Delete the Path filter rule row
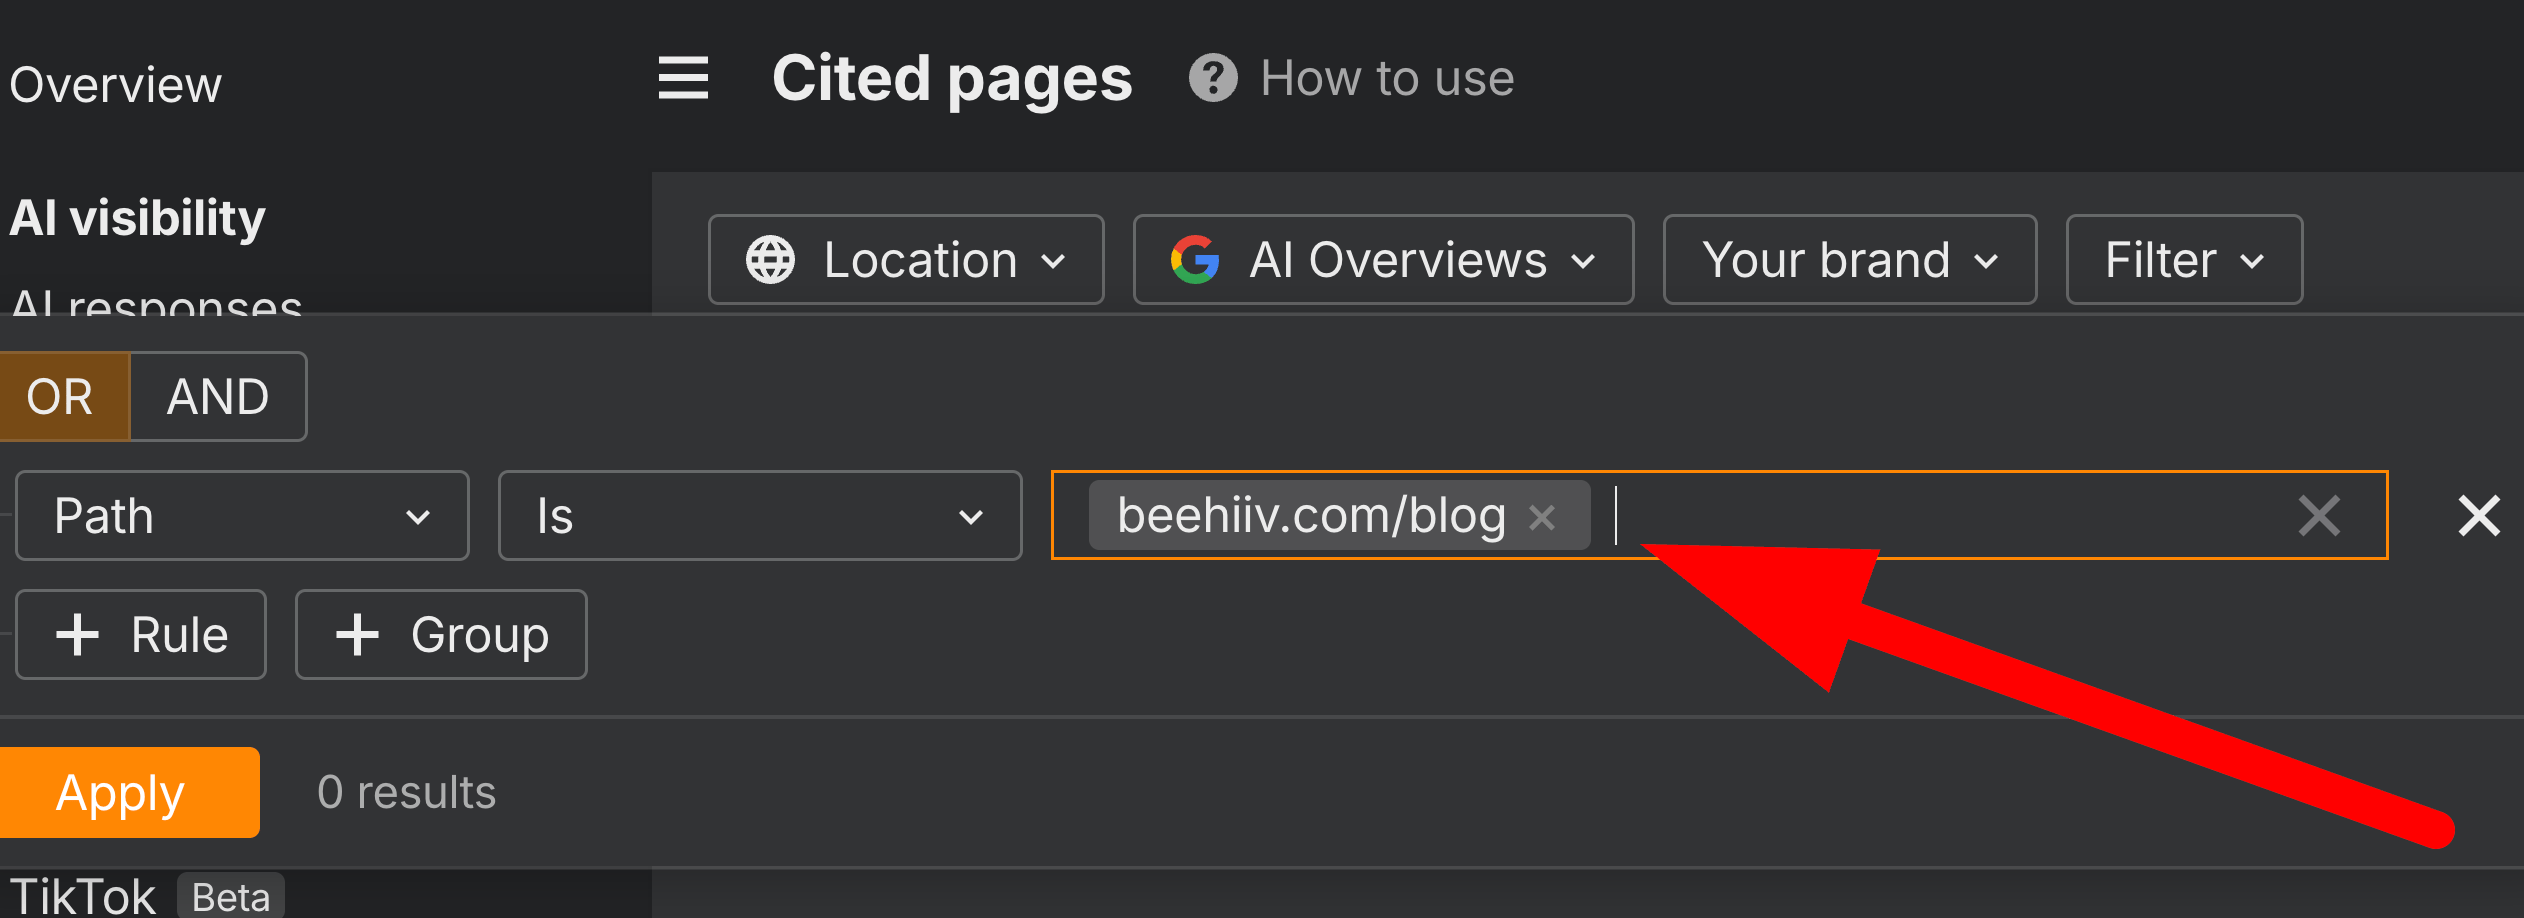The height and width of the screenshot is (918, 2524). (2479, 516)
